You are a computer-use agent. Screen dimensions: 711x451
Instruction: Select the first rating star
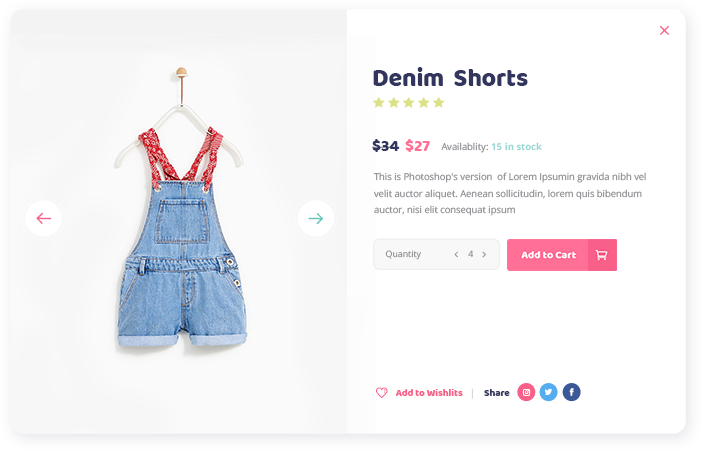tap(379, 102)
